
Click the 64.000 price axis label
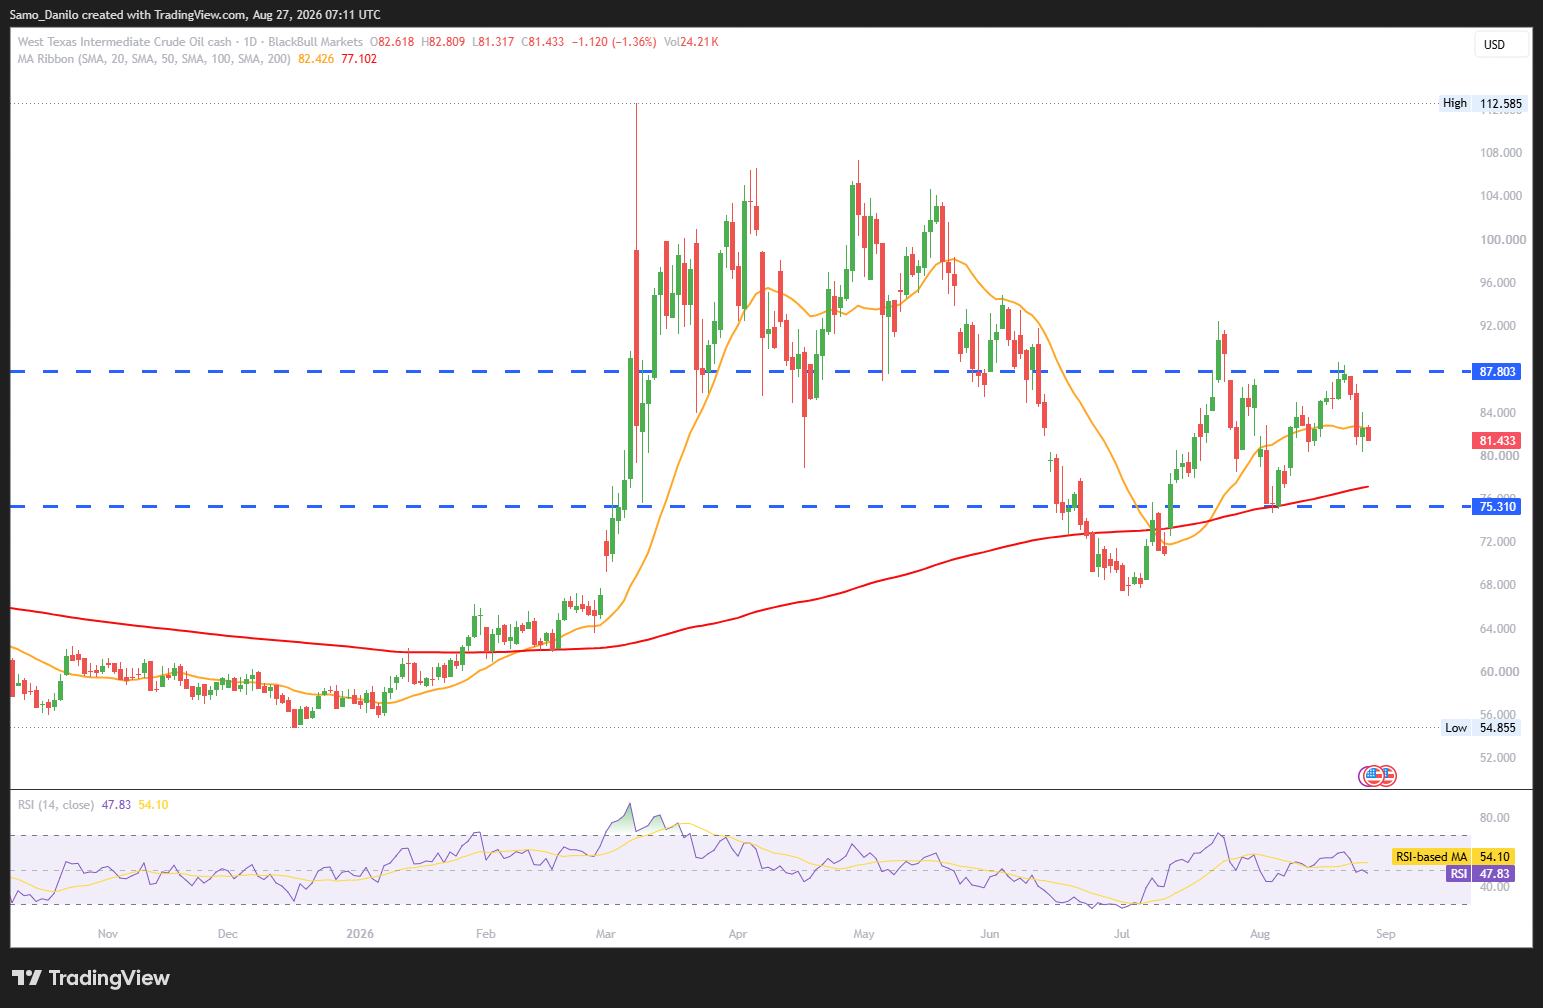point(1498,629)
